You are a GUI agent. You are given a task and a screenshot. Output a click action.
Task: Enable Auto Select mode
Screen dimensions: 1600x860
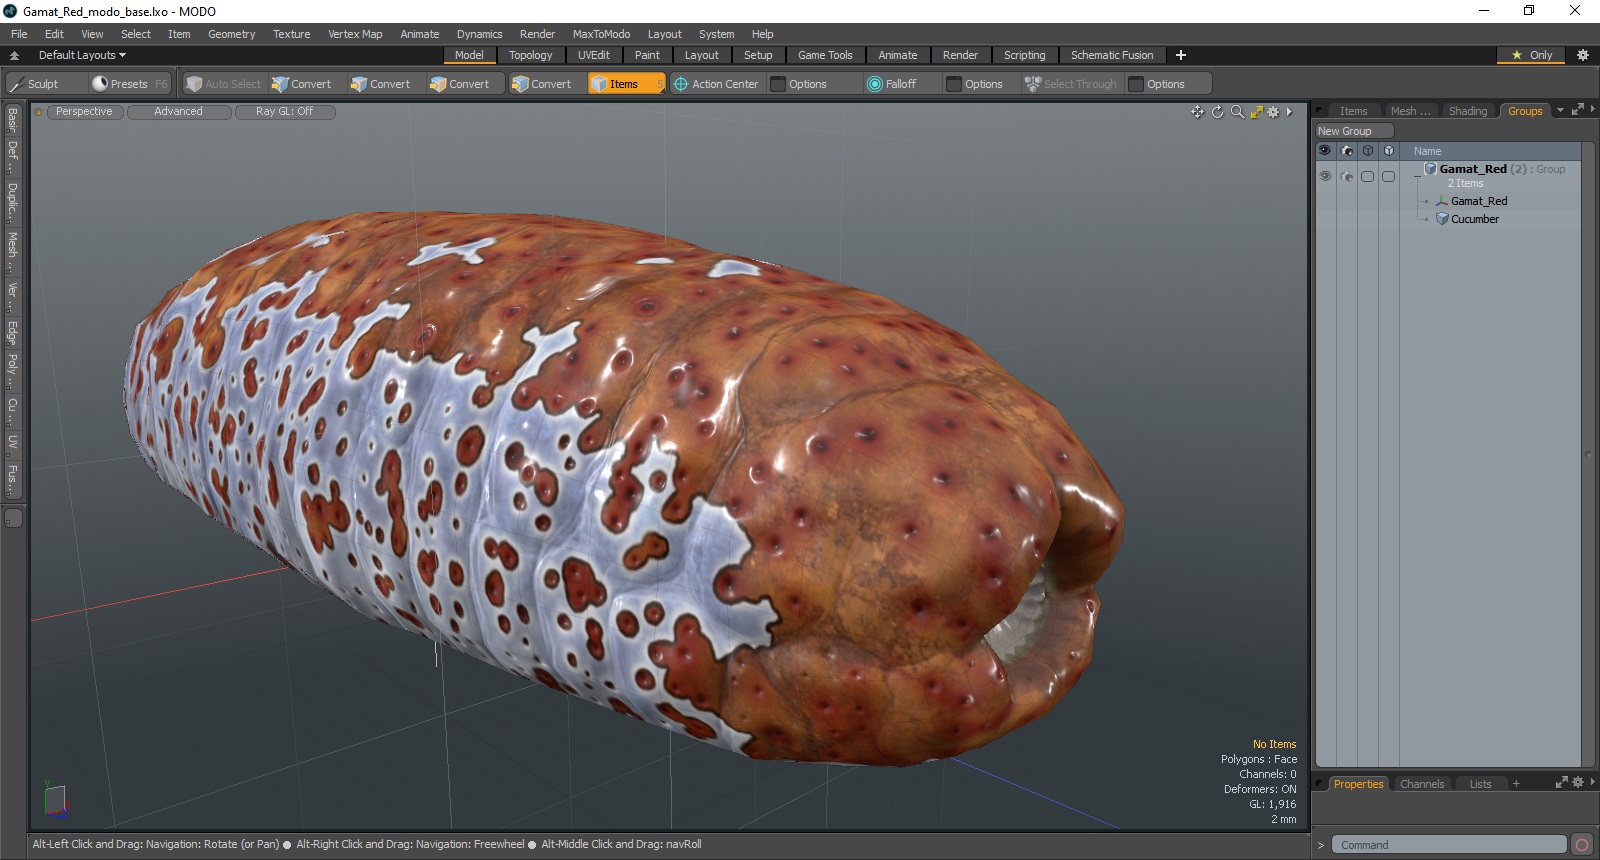[224, 84]
